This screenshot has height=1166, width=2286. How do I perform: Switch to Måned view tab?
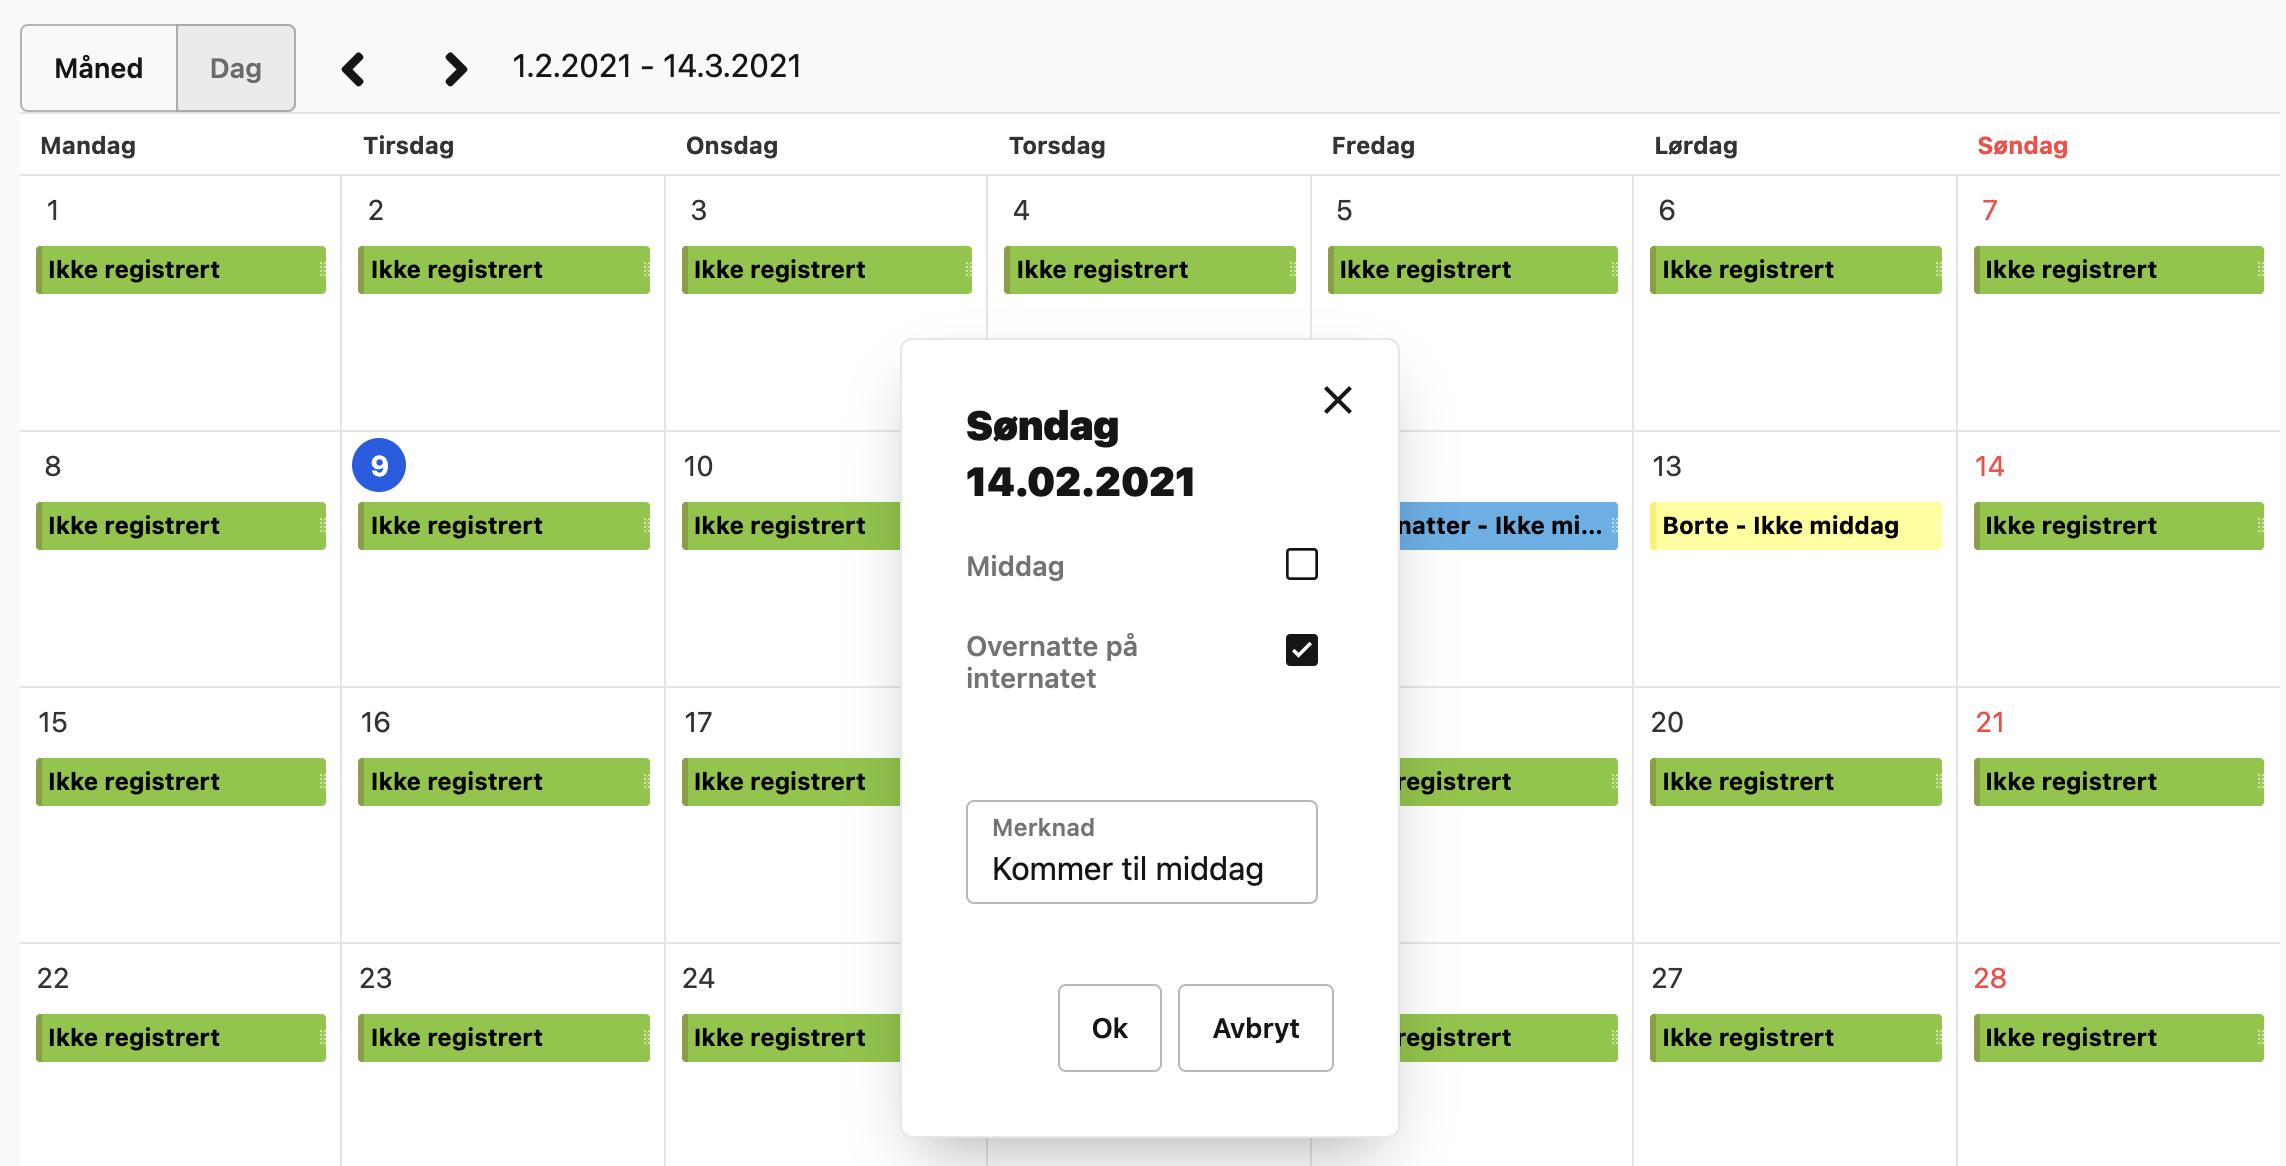(x=99, y=68)
